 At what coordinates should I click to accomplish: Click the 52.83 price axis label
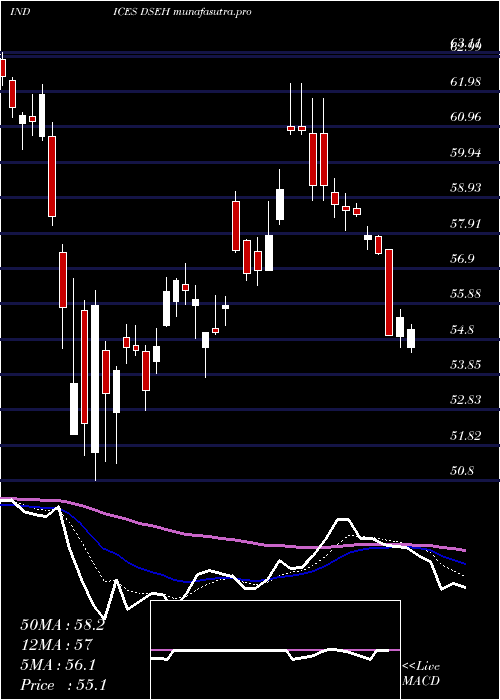coord(466,400)
